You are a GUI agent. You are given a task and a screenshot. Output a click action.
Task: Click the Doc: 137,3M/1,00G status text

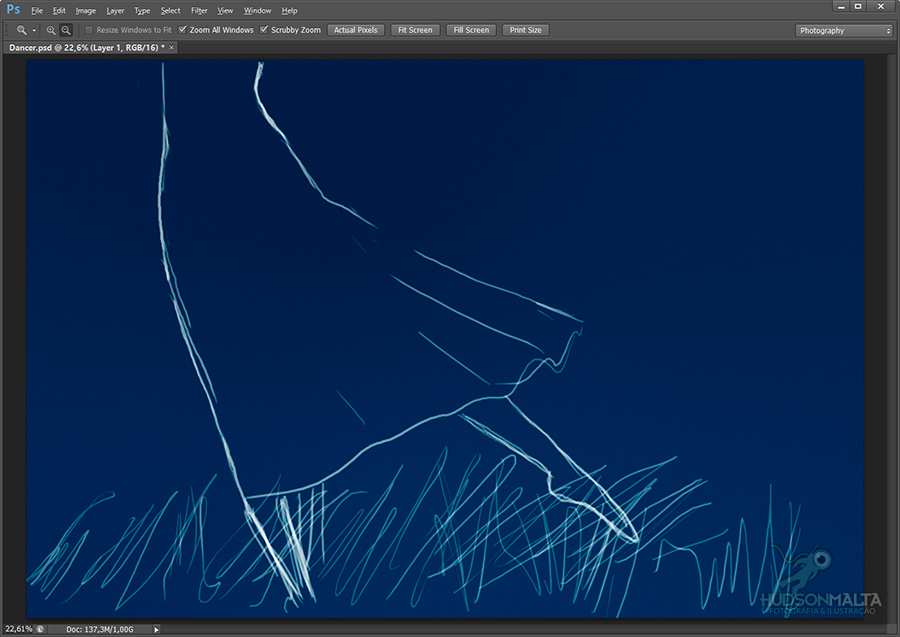click(100, 630)
